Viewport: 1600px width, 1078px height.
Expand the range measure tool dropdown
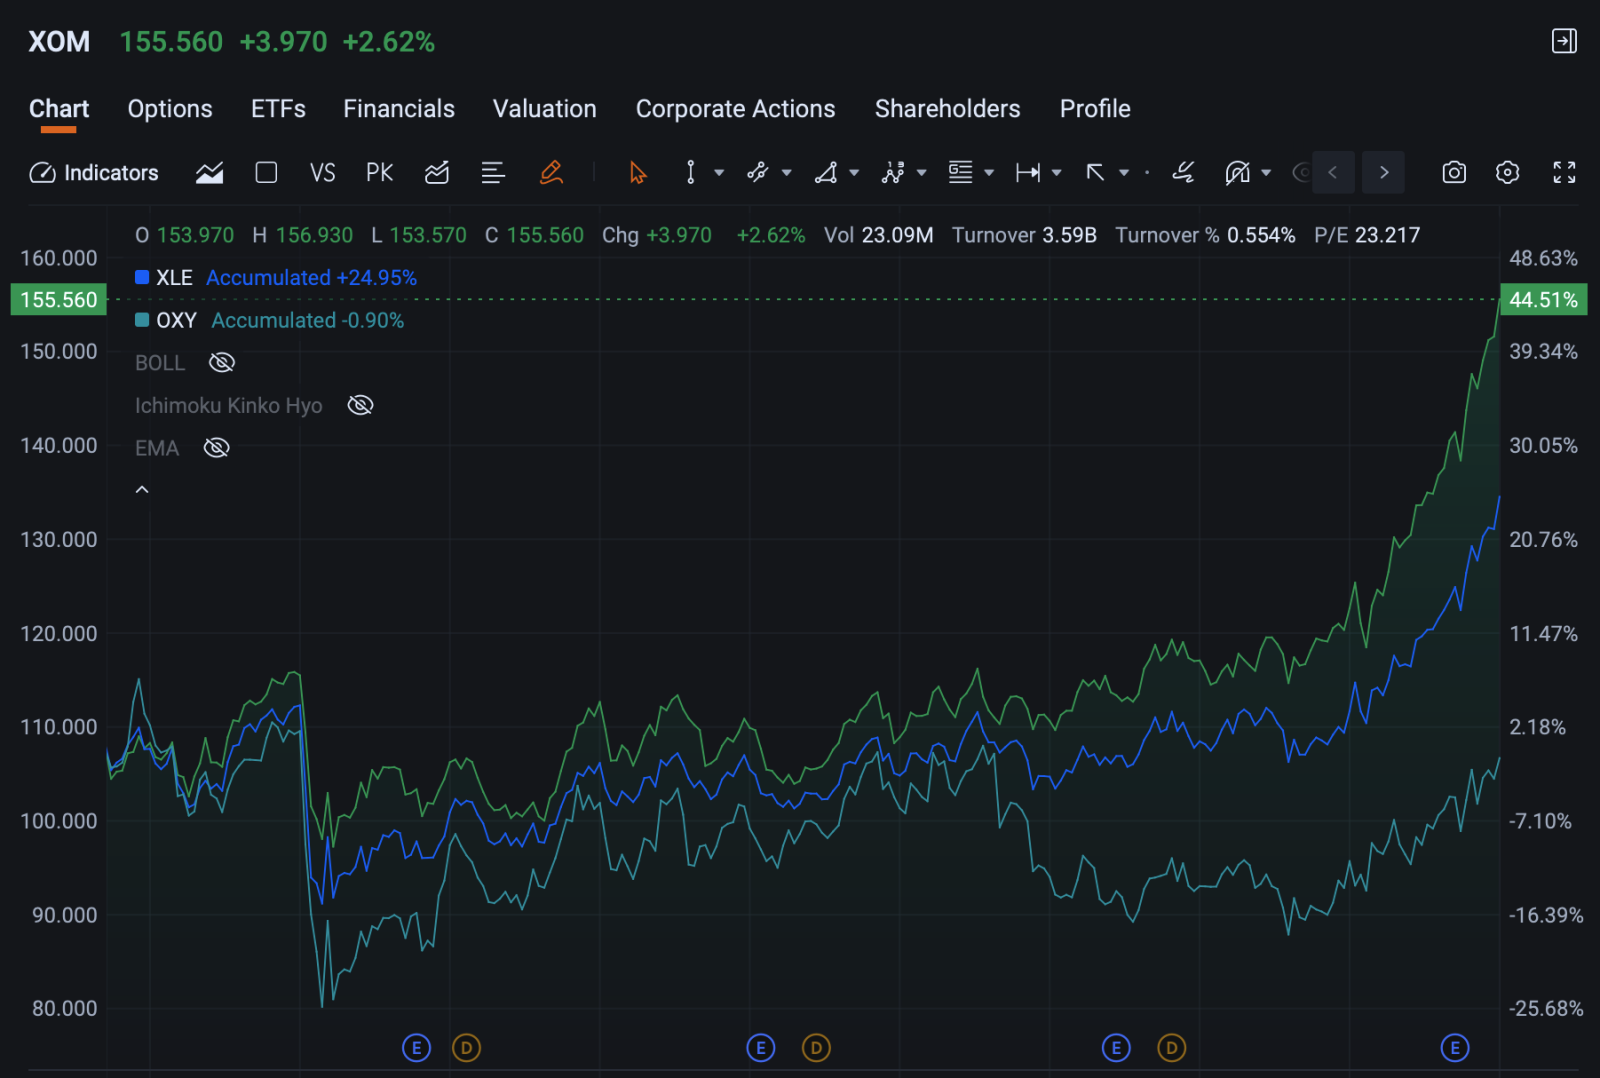click(x=1057, y=173)
